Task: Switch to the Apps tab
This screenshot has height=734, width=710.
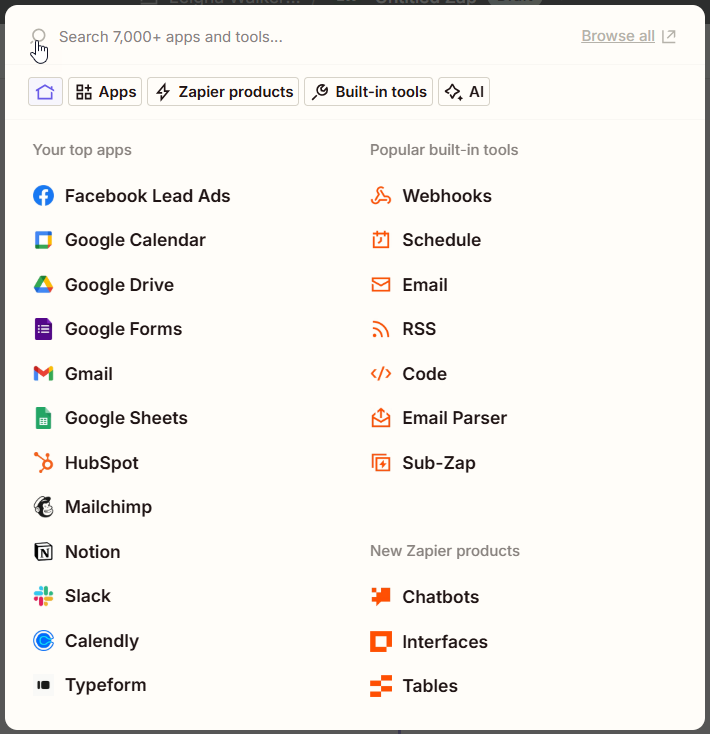Action: pos(105,92)
